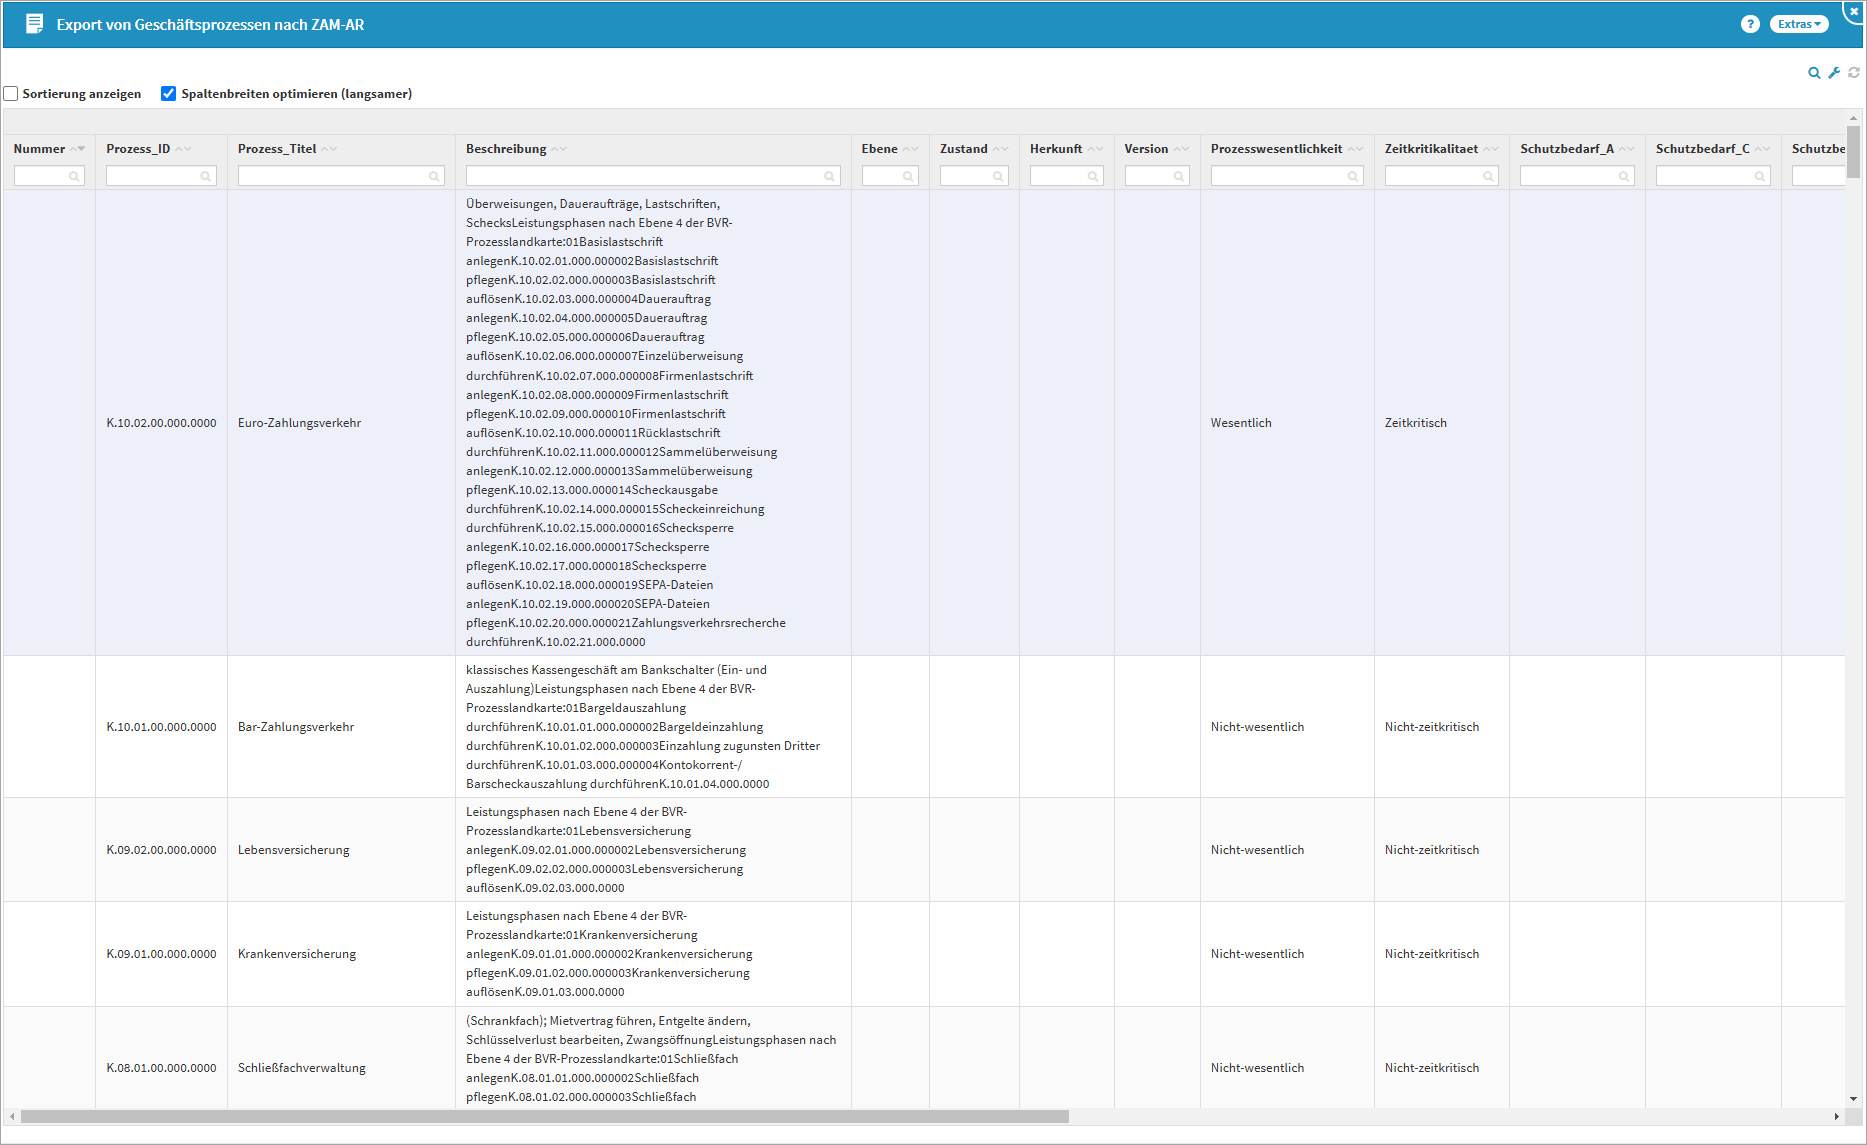Image resolution: width=1867 pixels, height=1145 pixels.
Task: Open the Extras dropdown menu
Action: pos(1798,24)
